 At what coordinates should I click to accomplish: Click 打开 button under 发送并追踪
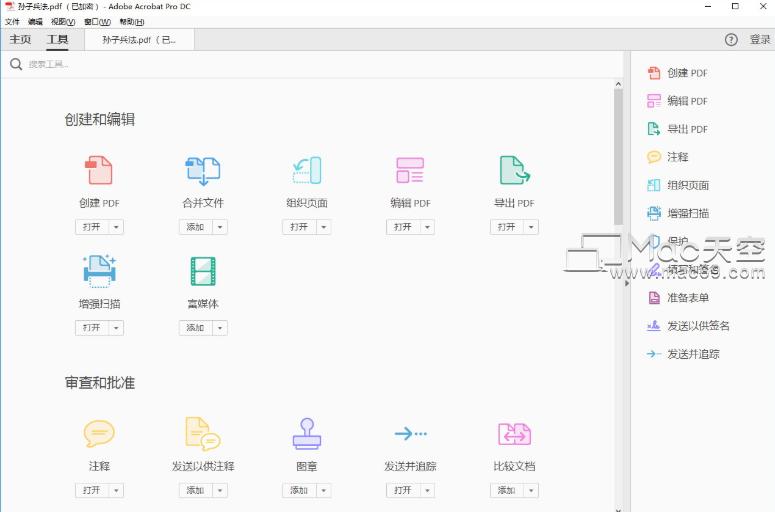point(403,490)
